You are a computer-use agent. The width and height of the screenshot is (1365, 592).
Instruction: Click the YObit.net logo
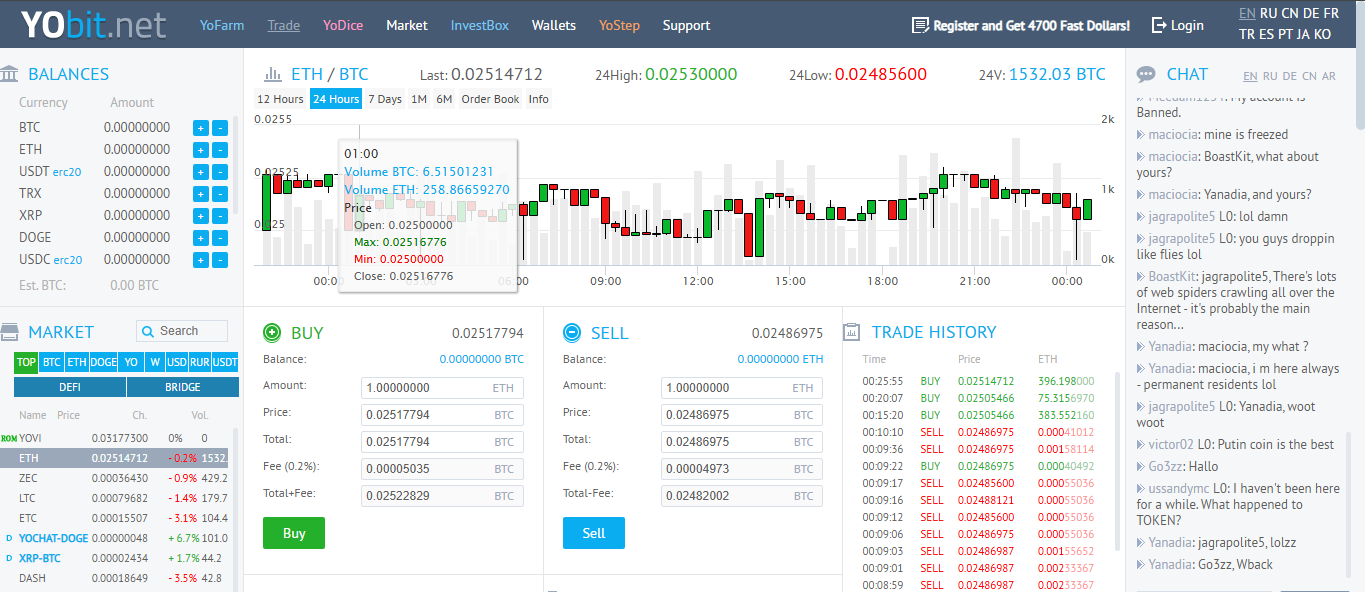click(x=93, y=25)
